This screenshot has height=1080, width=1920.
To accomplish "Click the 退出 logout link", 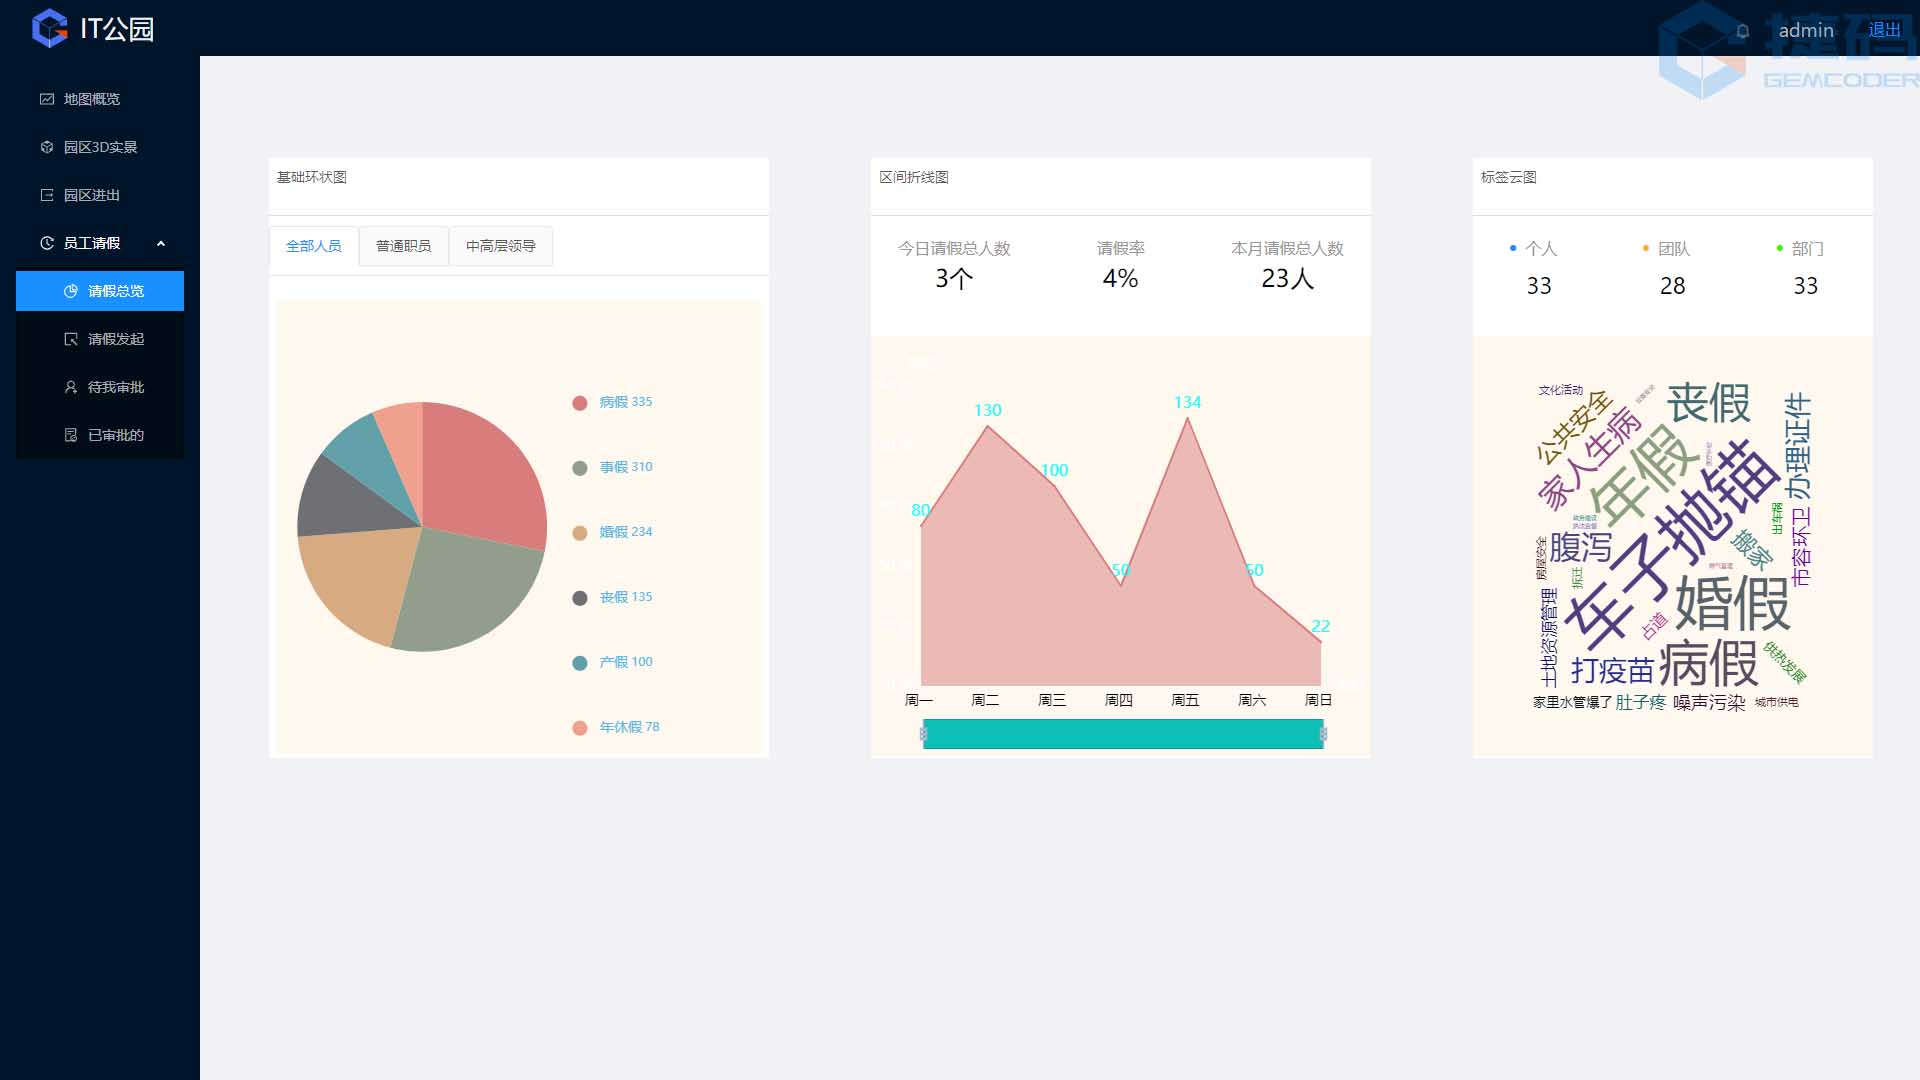I will click(x=1884, y=30).
